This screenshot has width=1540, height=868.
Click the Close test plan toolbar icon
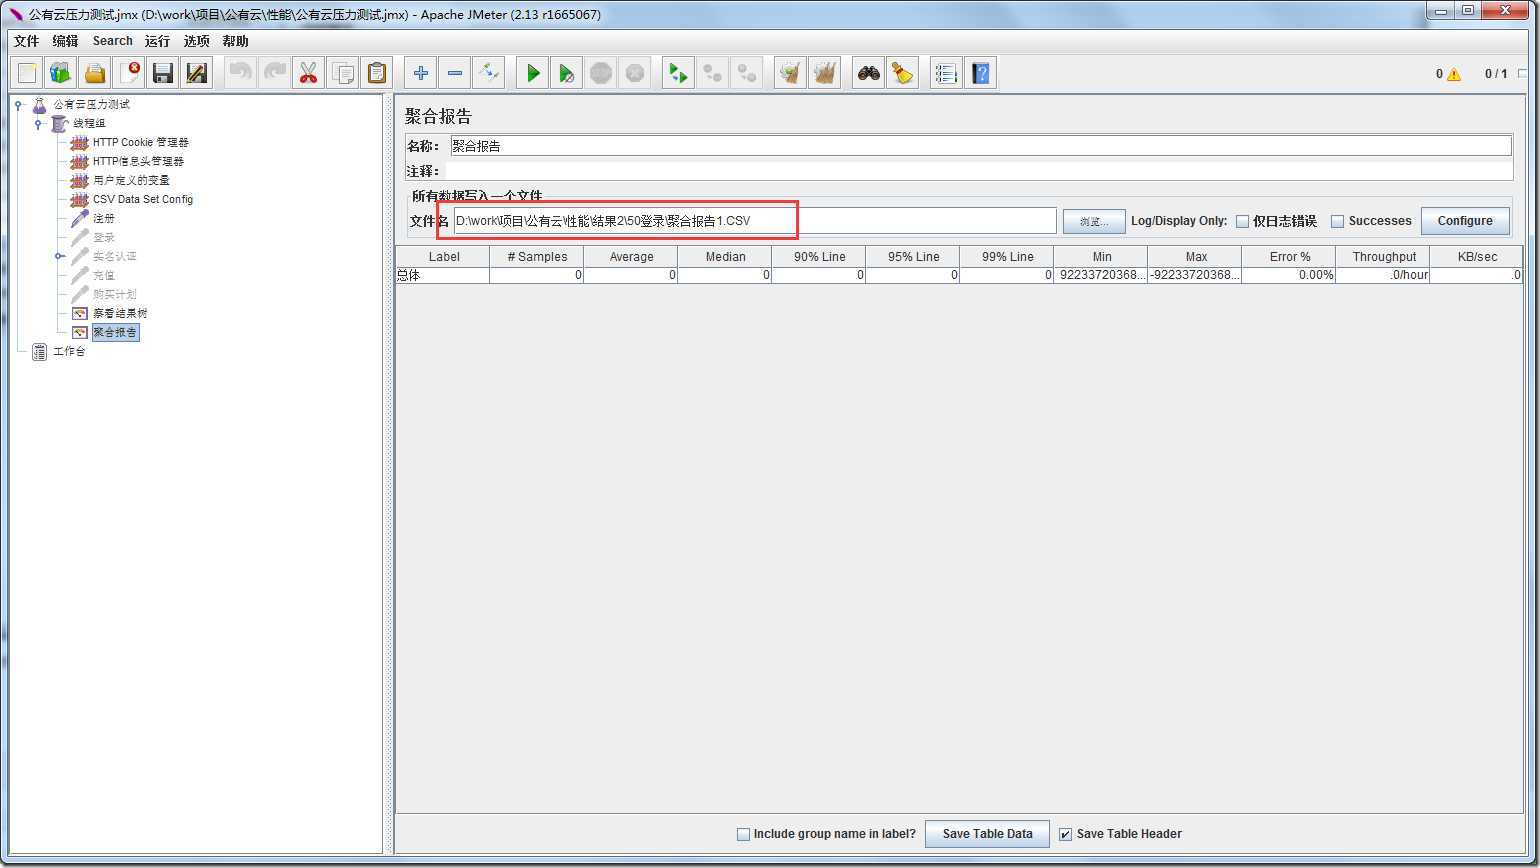click(x=129, y=73)
